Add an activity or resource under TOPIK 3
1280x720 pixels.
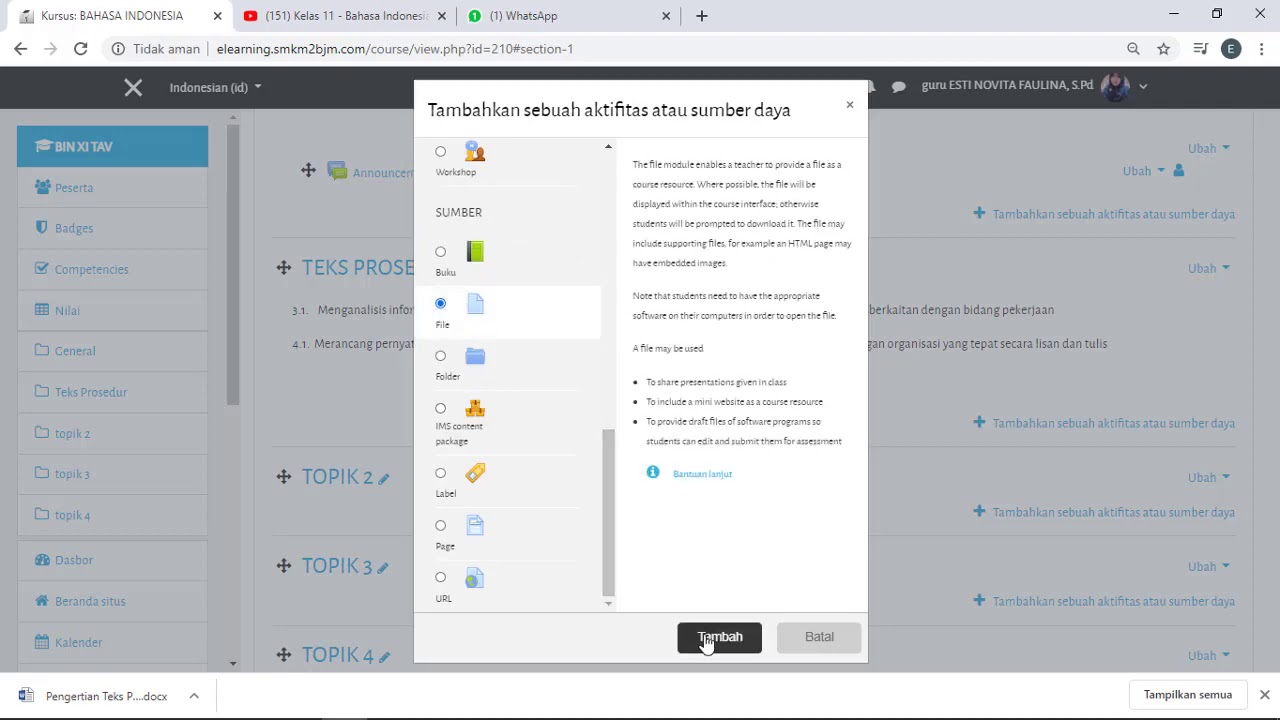pos(1104,601)
